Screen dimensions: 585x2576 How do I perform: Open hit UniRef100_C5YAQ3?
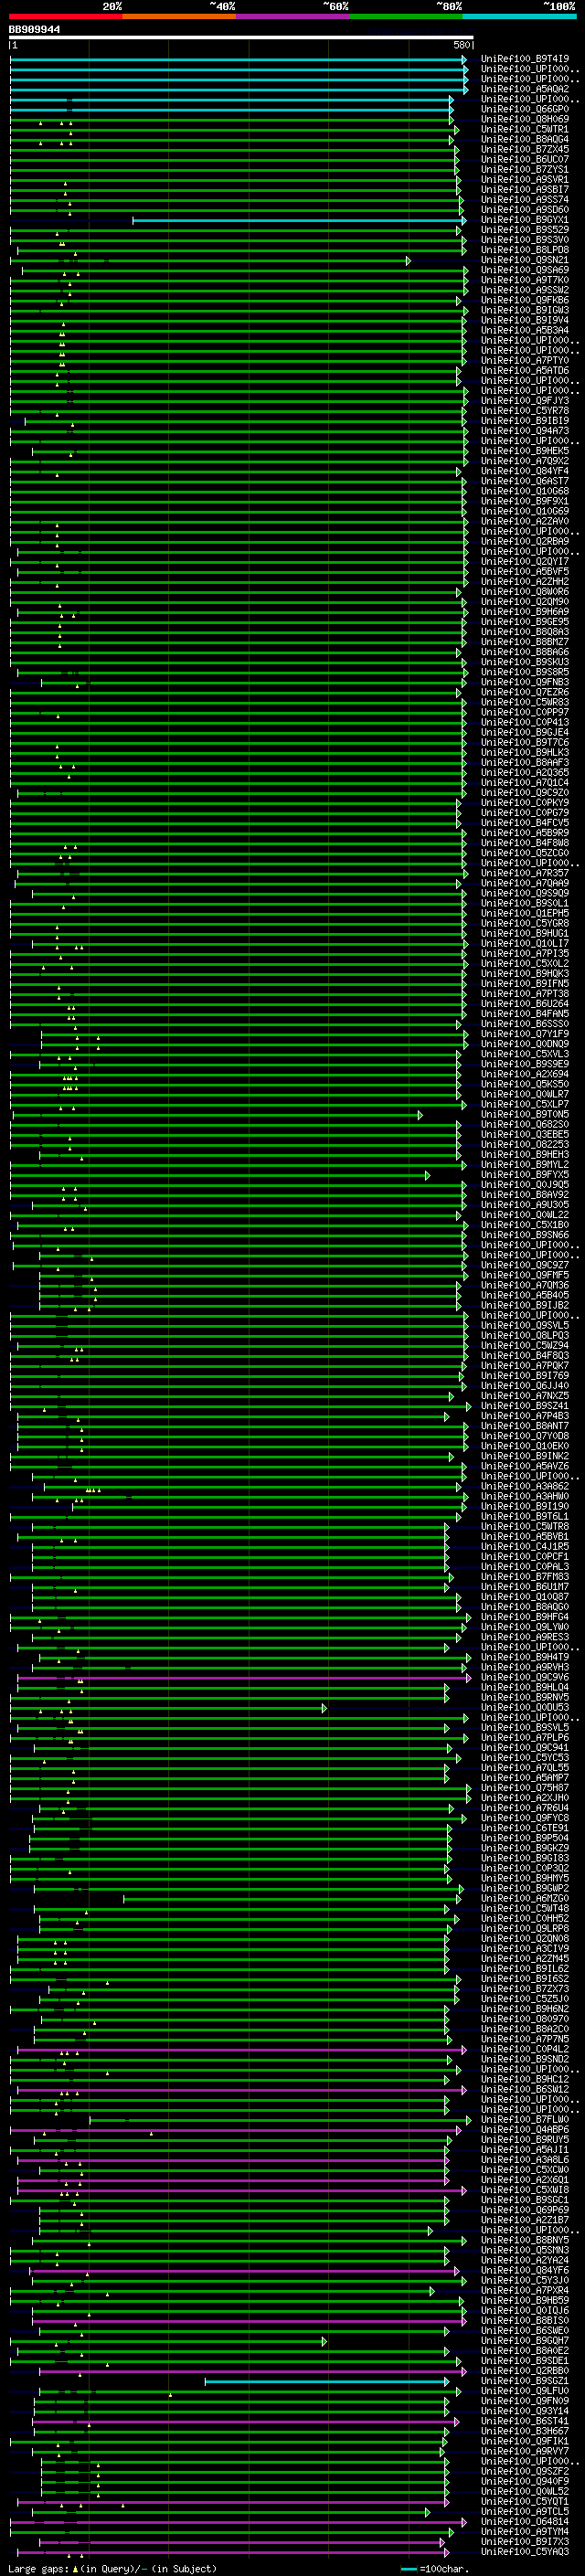pos(525,2552)
